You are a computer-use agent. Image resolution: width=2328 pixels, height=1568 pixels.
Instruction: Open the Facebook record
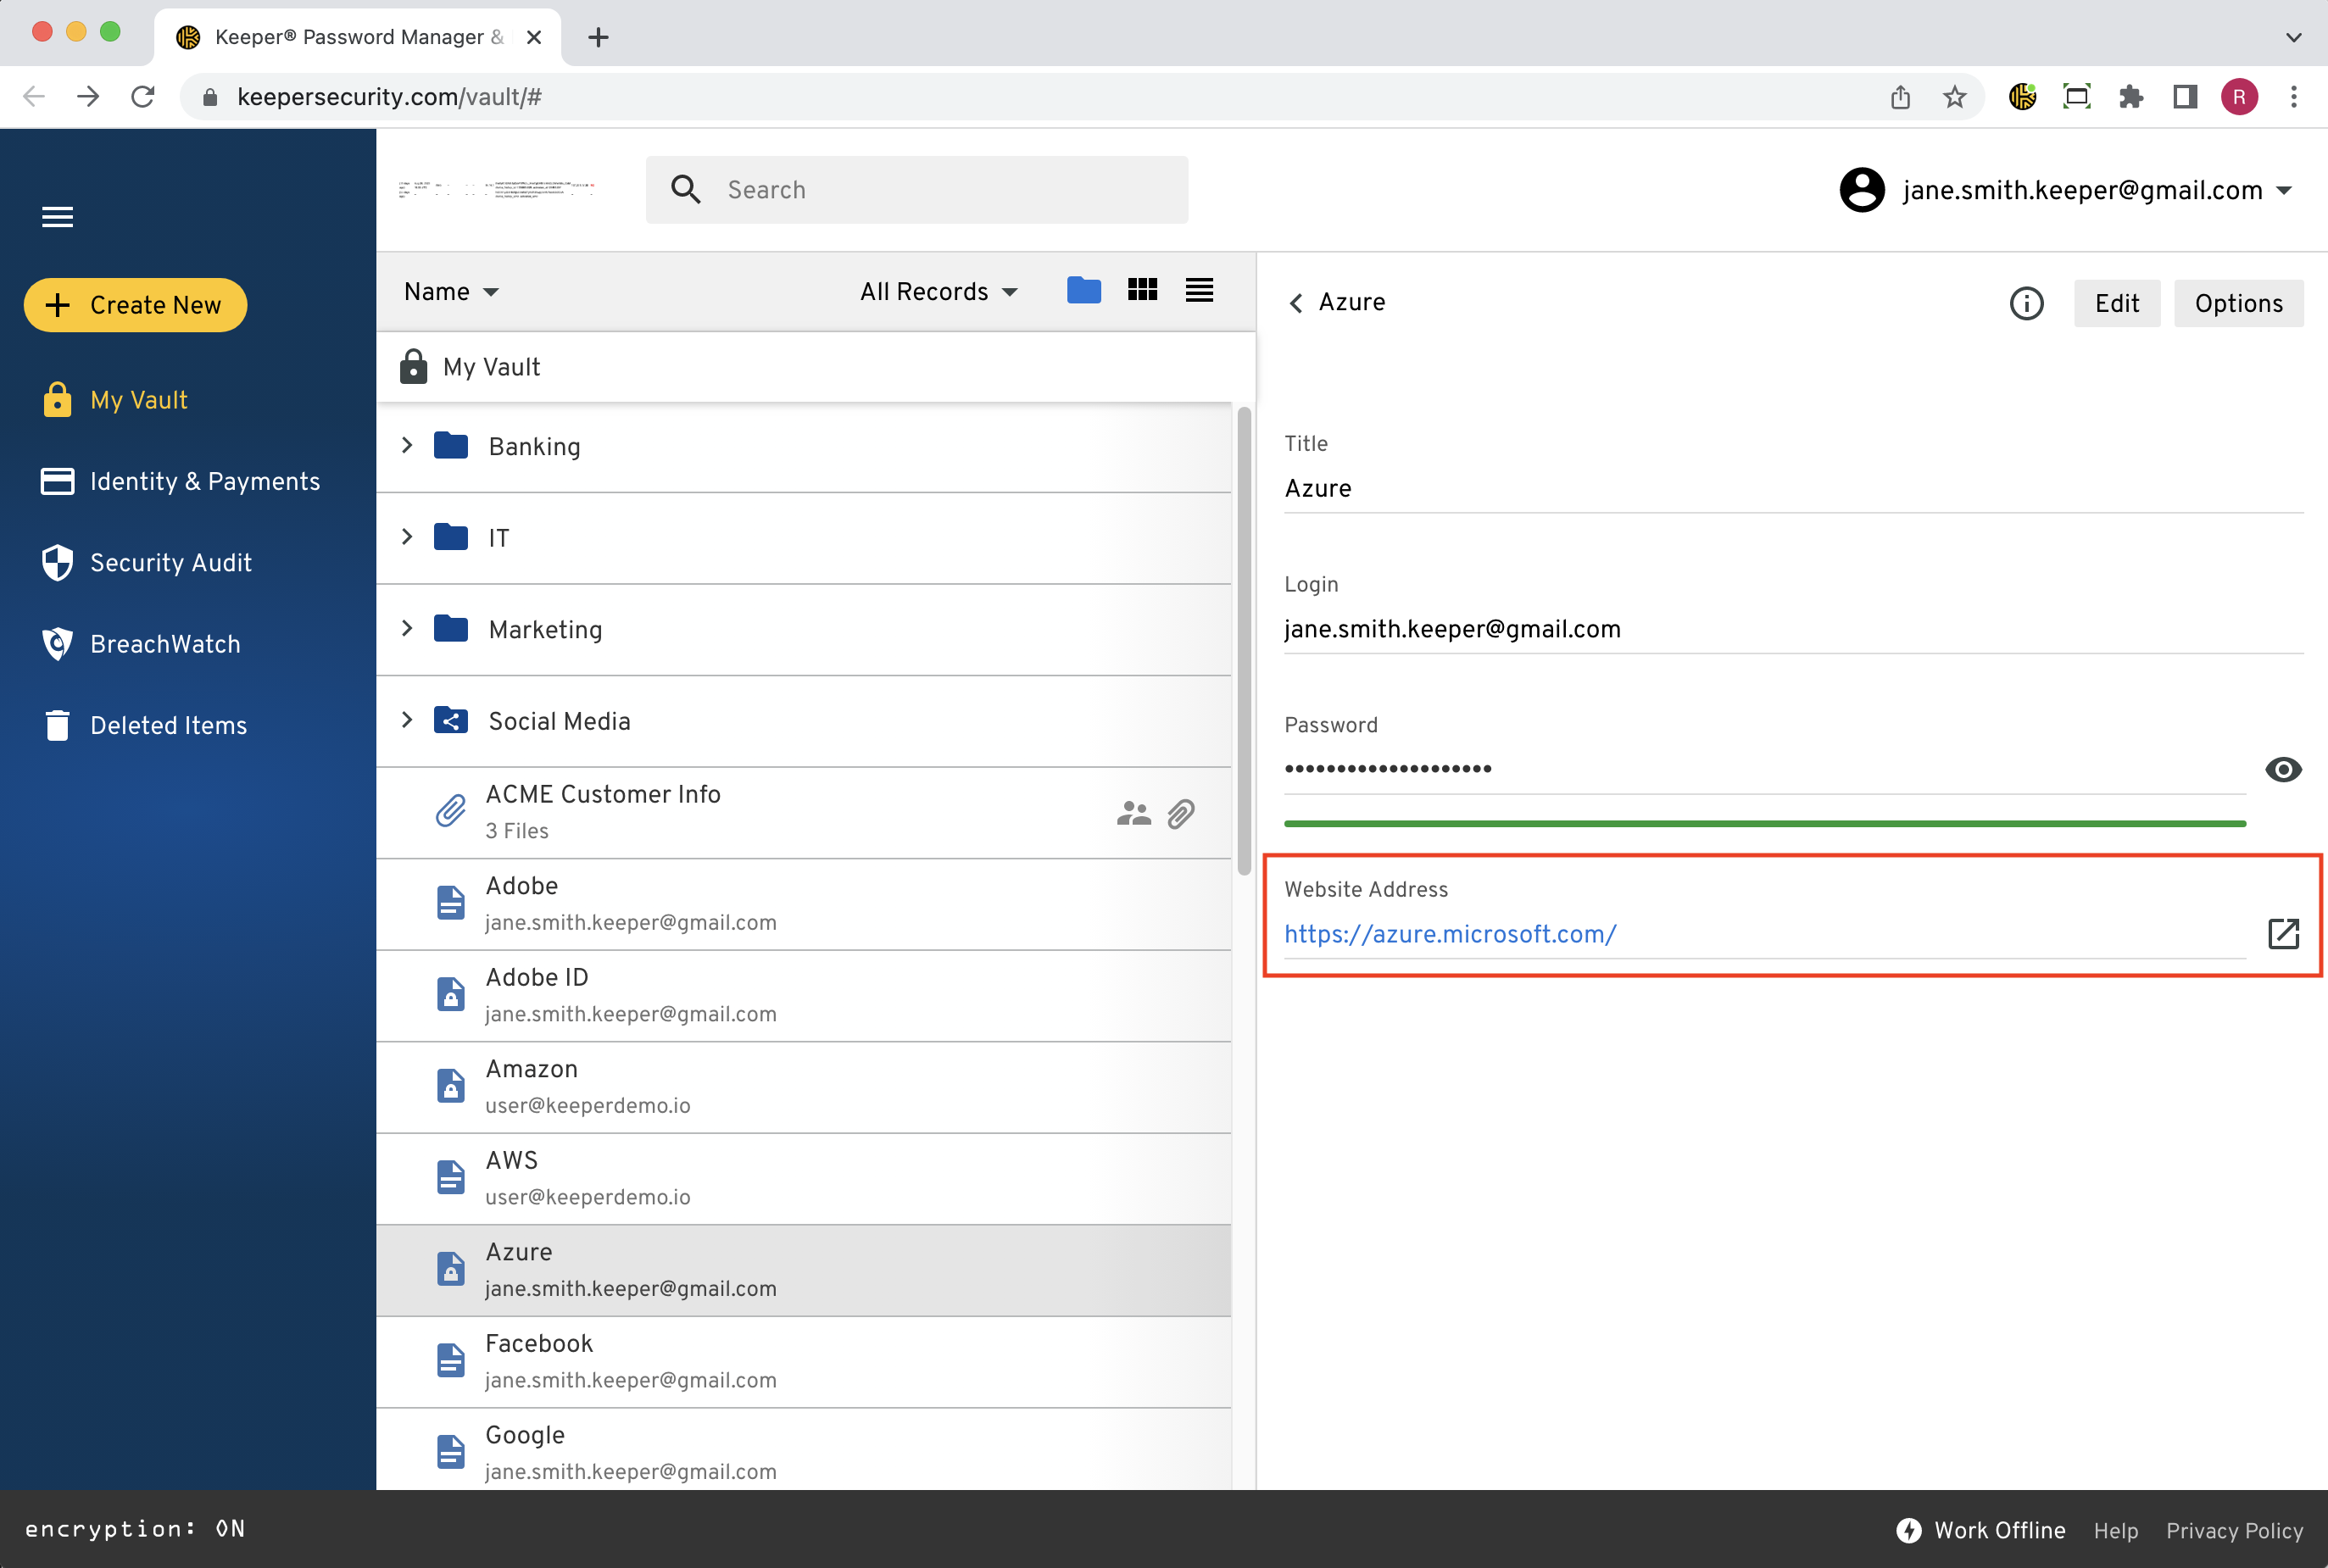[803, 1362]
